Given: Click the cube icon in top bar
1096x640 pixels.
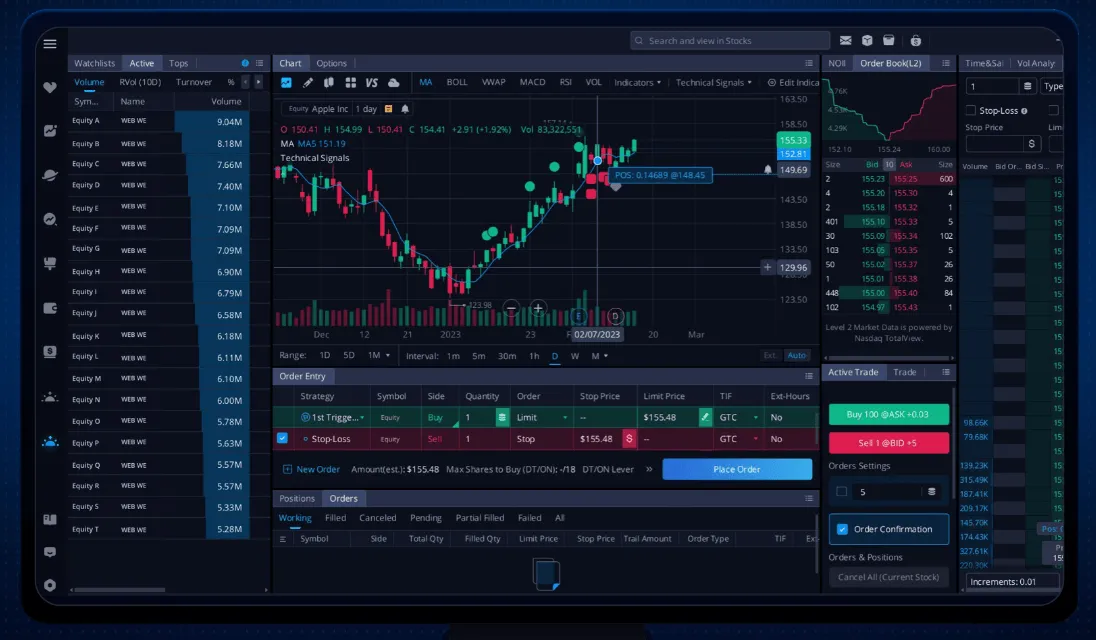Looking at the screenshot, I should (x=867, y=41).
